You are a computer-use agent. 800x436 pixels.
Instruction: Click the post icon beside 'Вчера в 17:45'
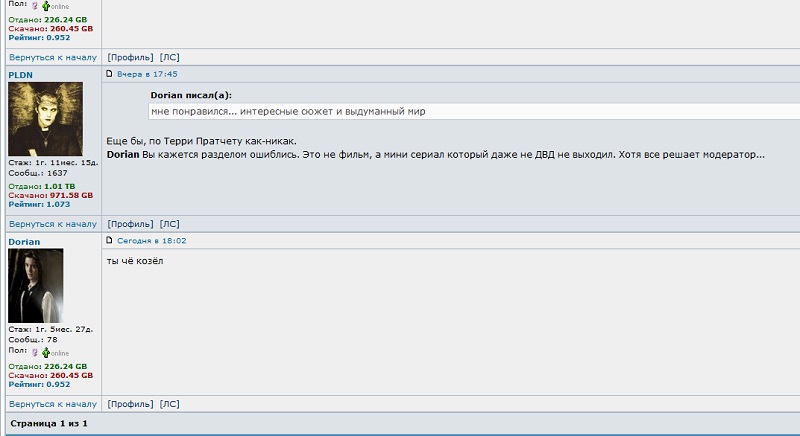(x=110, y=74)
